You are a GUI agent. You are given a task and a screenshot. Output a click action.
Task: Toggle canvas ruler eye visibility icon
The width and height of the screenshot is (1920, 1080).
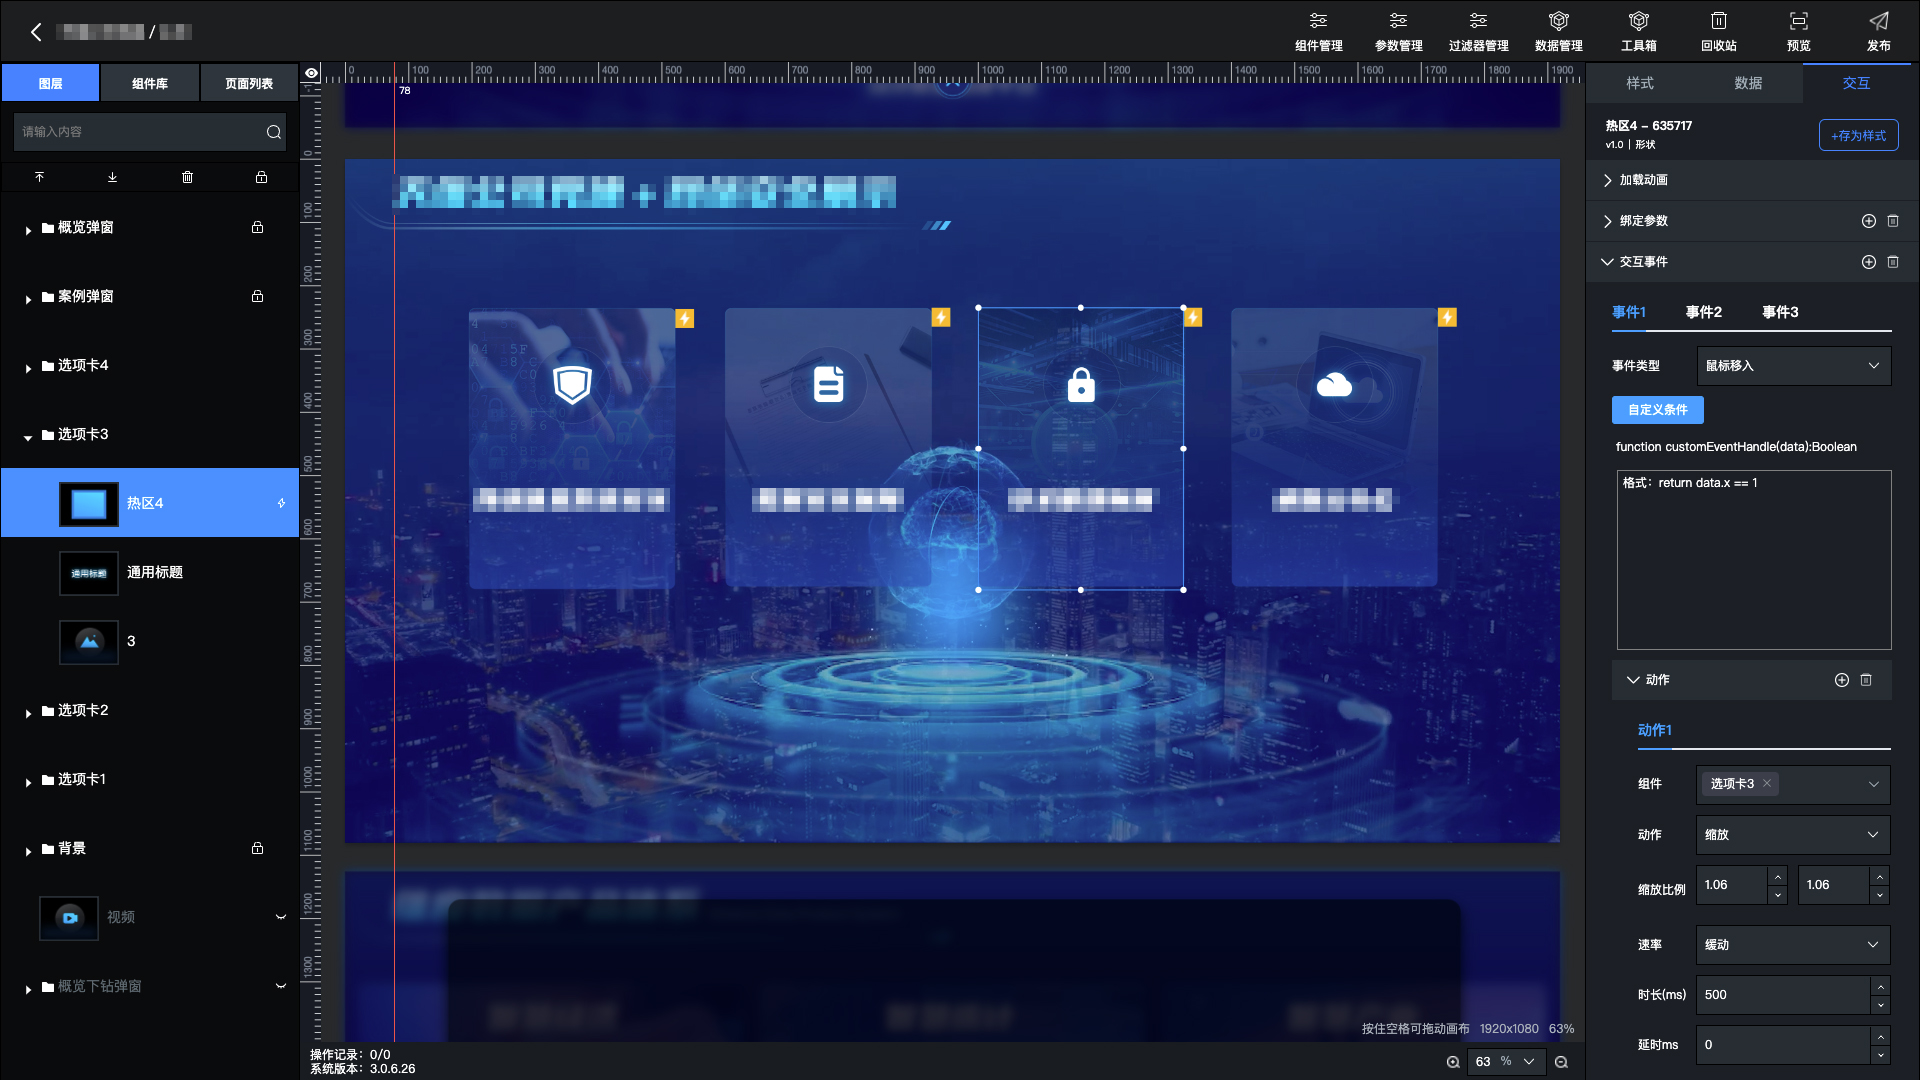pos(312,73)
